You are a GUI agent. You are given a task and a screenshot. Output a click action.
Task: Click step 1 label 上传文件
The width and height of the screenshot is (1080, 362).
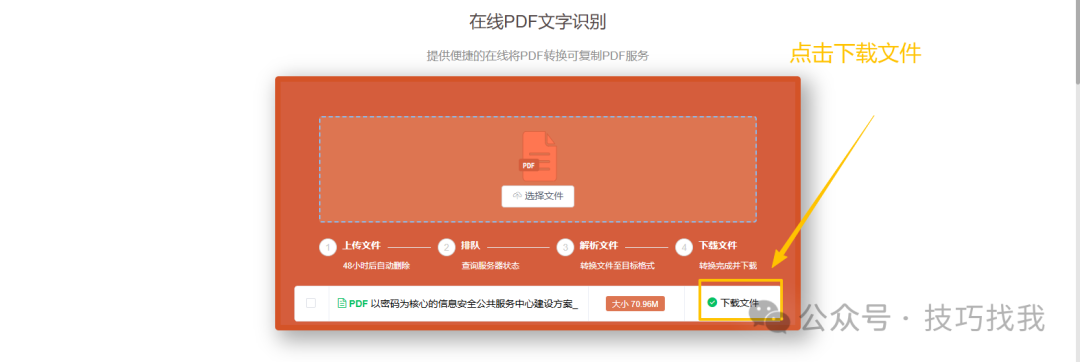point(362,245)
